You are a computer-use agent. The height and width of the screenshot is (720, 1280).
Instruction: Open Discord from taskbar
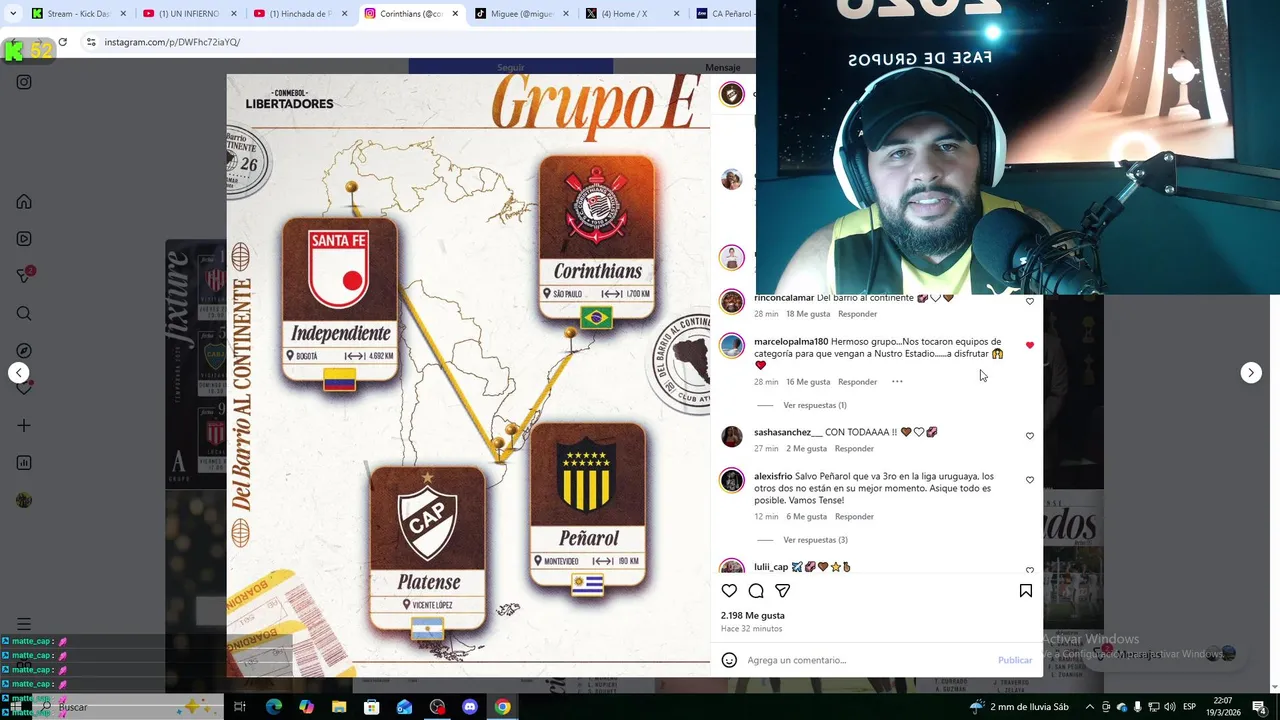click(x=470, y=707)
